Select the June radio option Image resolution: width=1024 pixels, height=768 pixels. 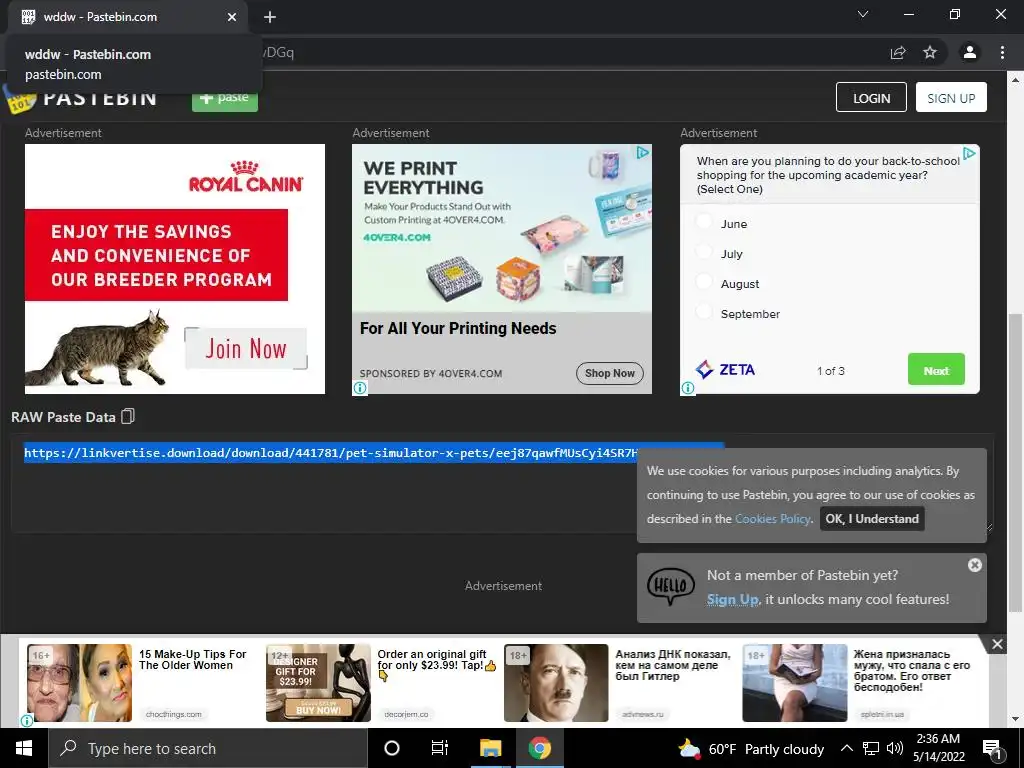704,222
